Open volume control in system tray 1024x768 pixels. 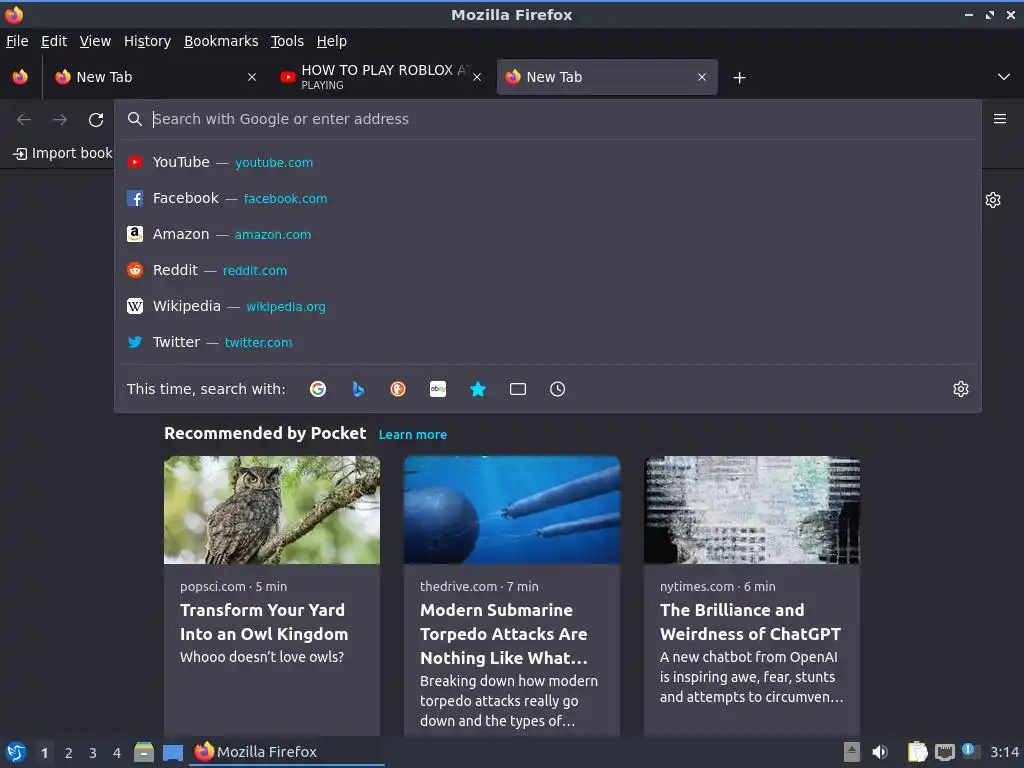(880, 752)
